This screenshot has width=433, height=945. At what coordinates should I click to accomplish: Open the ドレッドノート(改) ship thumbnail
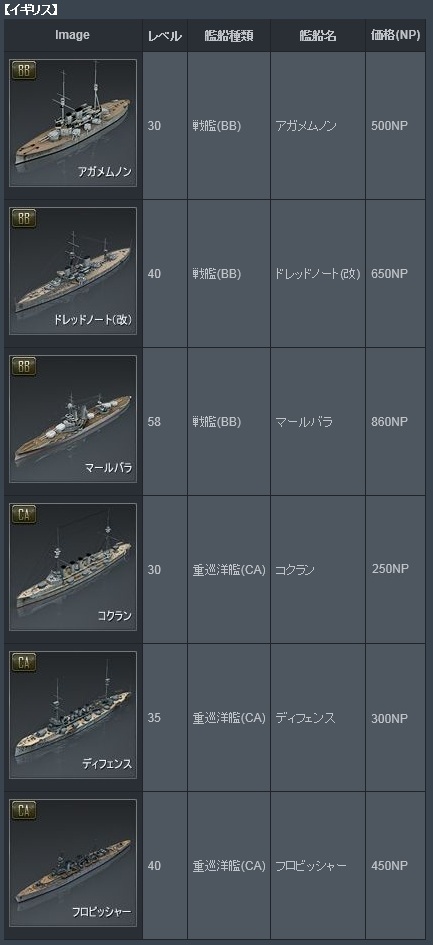pyautogui.click(x=73, y=271)
